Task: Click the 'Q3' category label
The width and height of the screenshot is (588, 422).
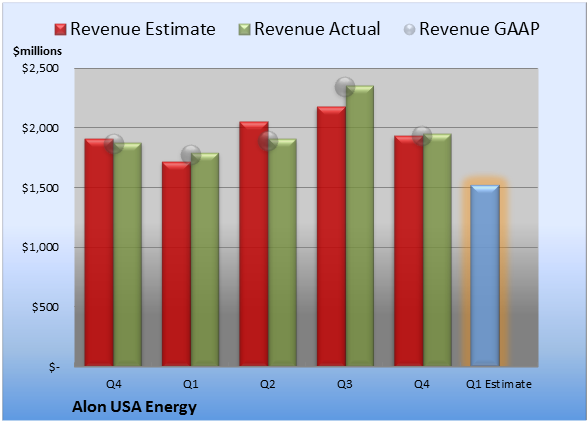Action: coord(345,384)
